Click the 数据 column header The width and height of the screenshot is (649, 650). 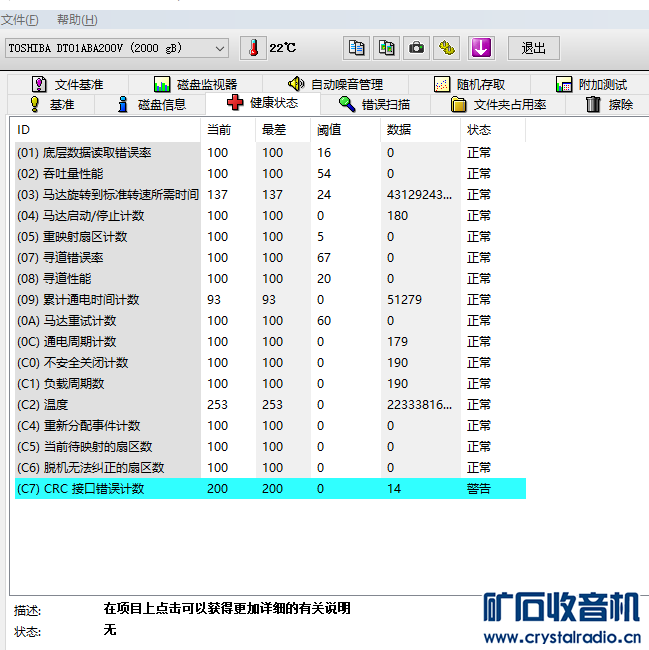click(420, 130)
